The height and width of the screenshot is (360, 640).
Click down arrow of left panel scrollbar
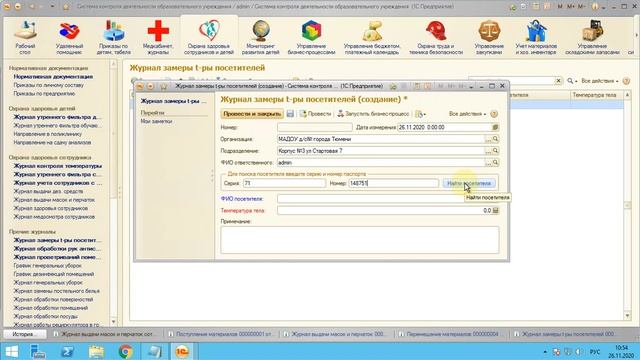[x=113, y=322]
